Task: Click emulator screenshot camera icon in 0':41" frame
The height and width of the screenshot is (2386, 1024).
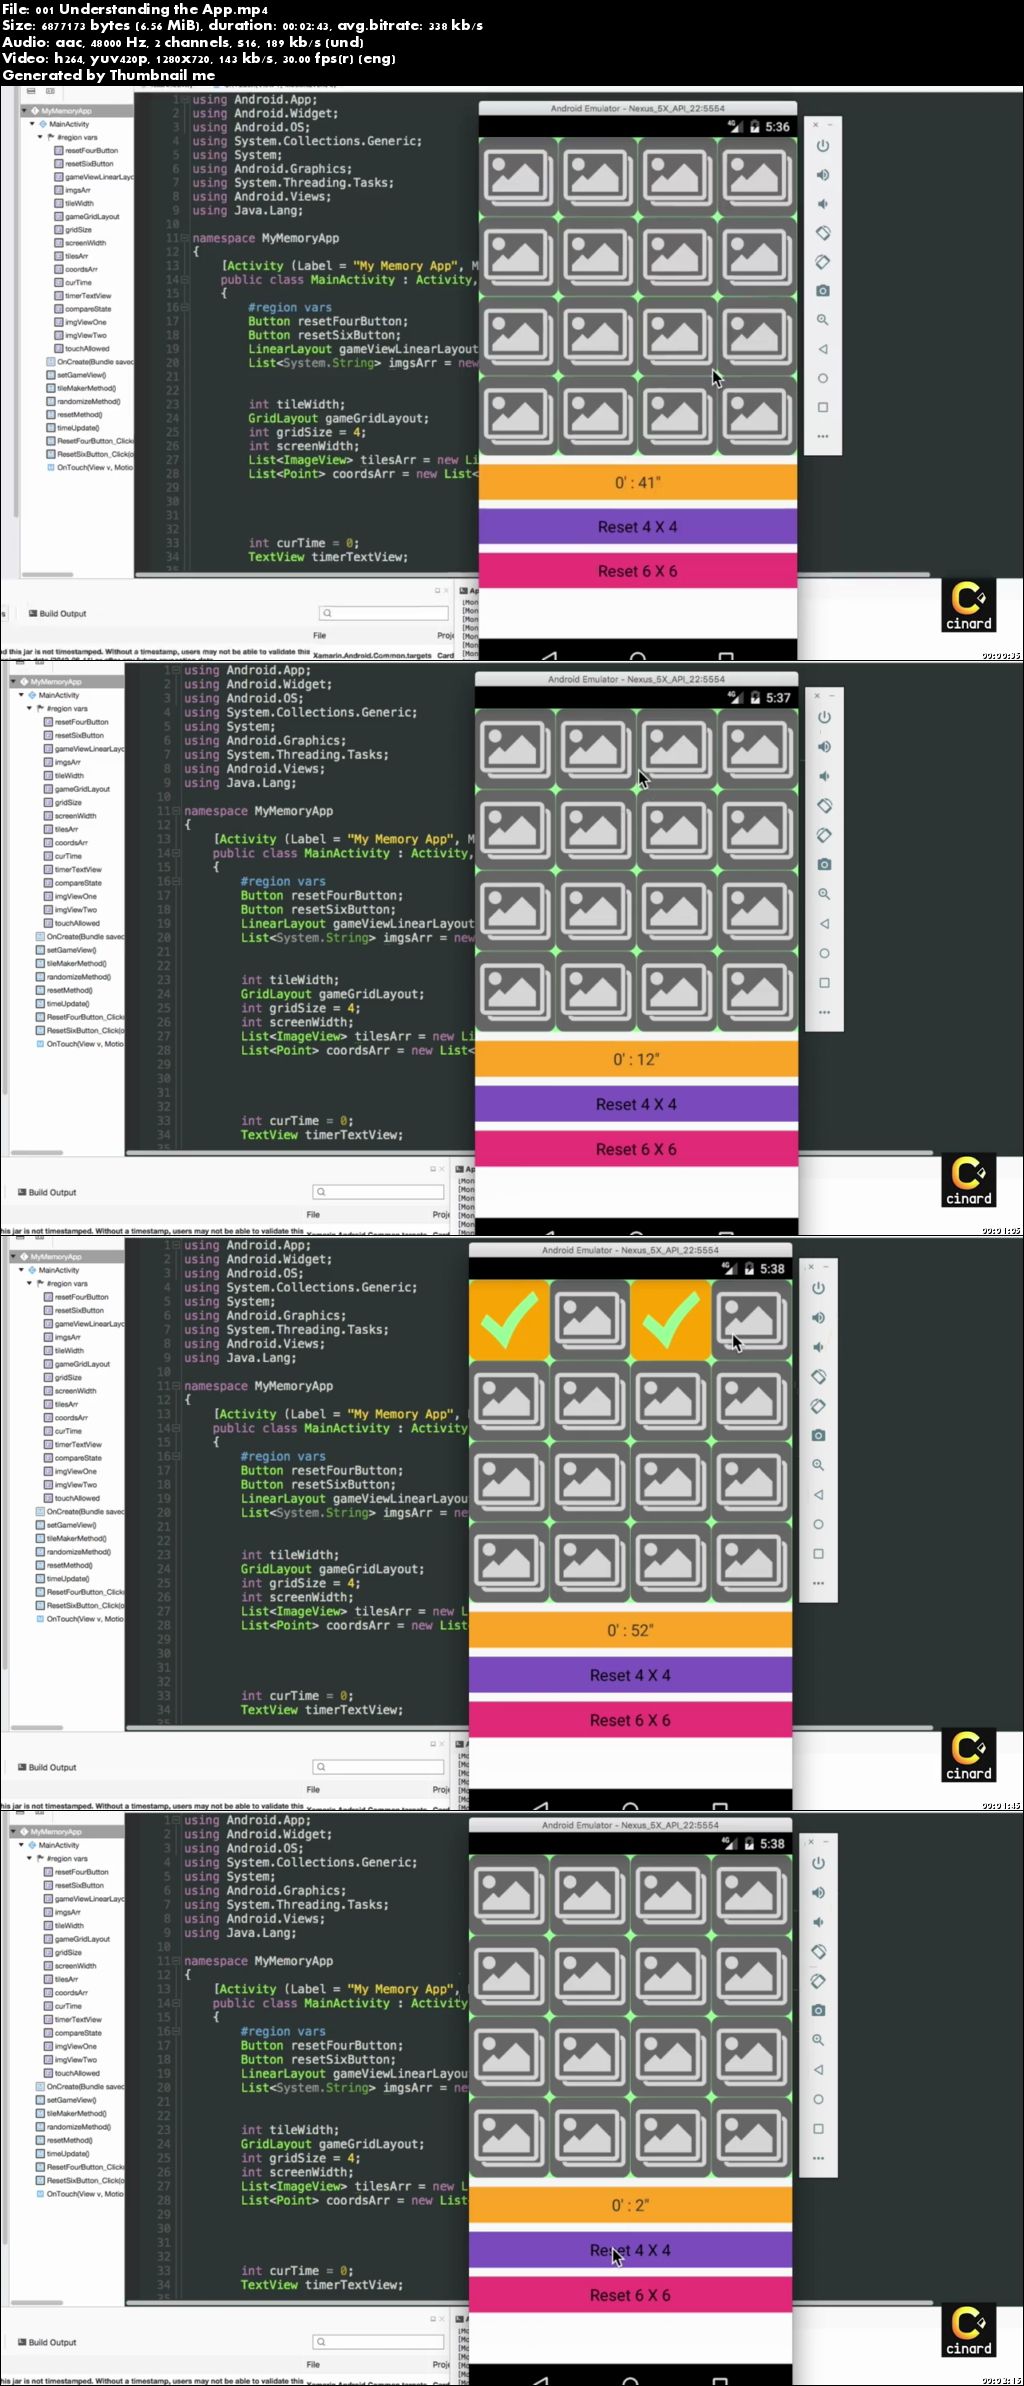Action: [822, 291]
